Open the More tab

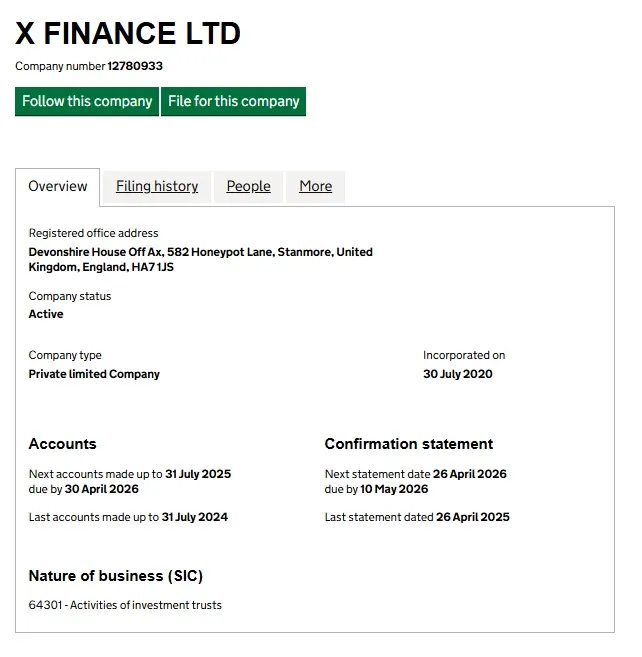[x=315, y=186]
